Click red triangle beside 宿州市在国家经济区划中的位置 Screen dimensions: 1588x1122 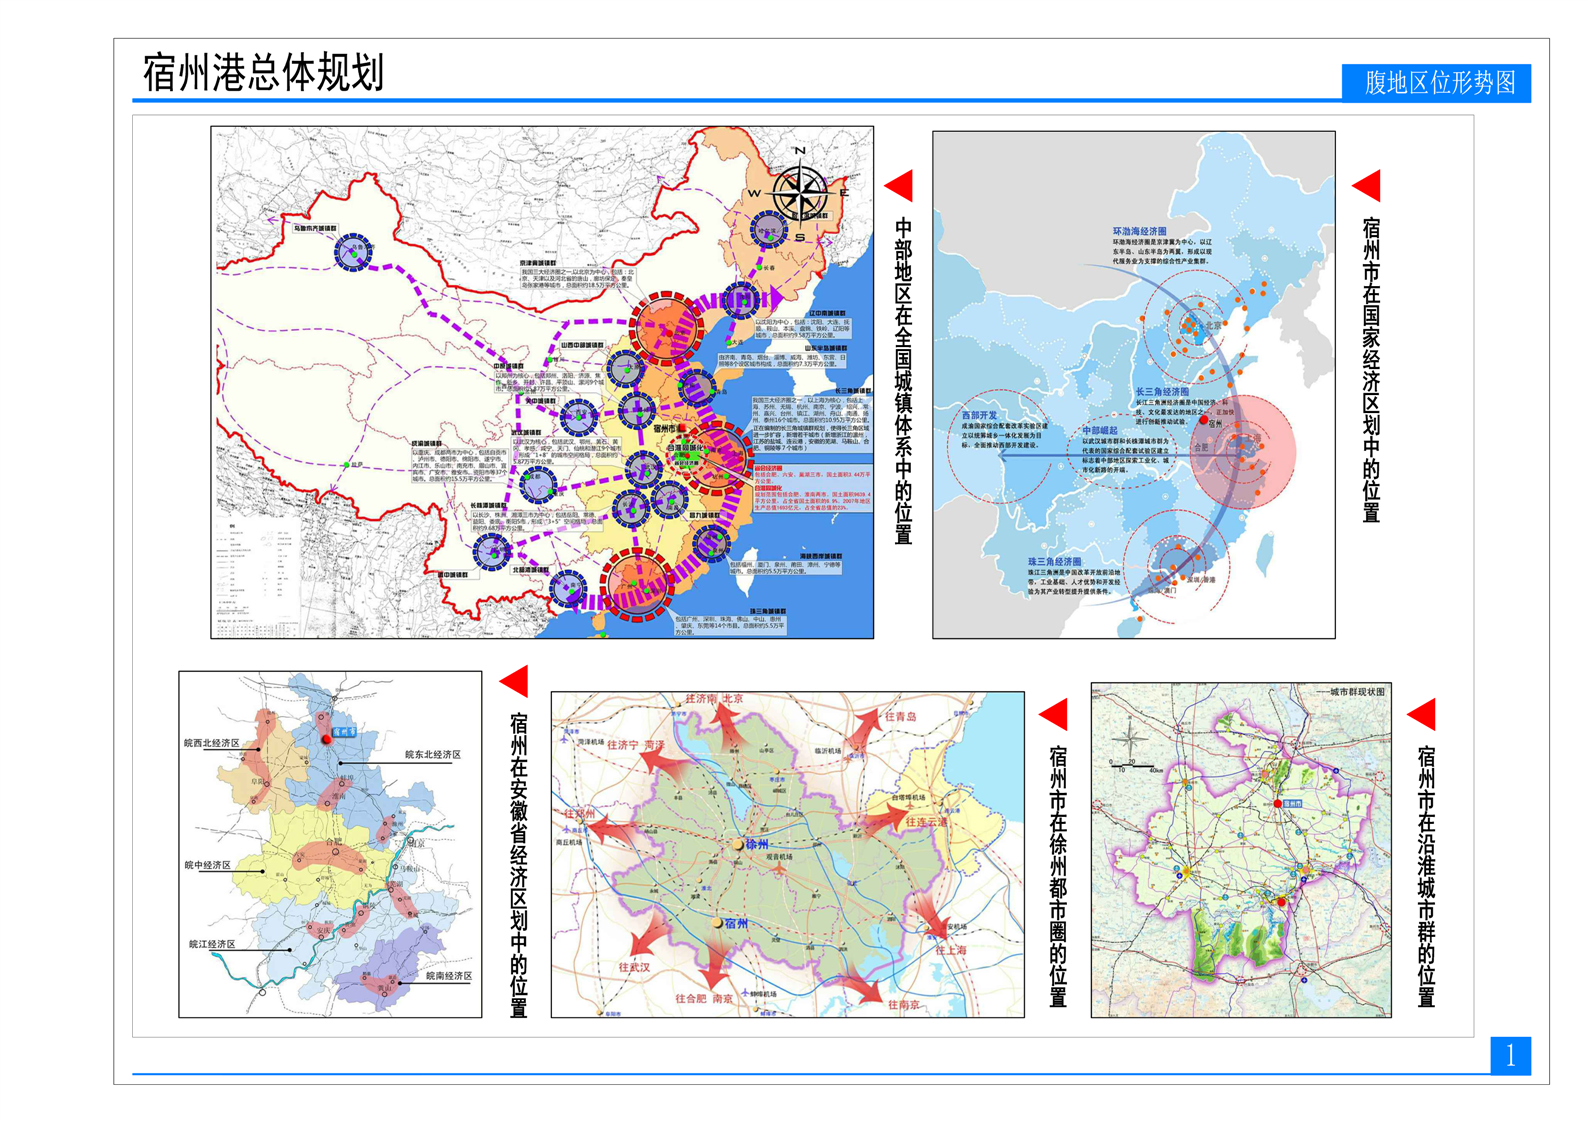coord(1367,186)
